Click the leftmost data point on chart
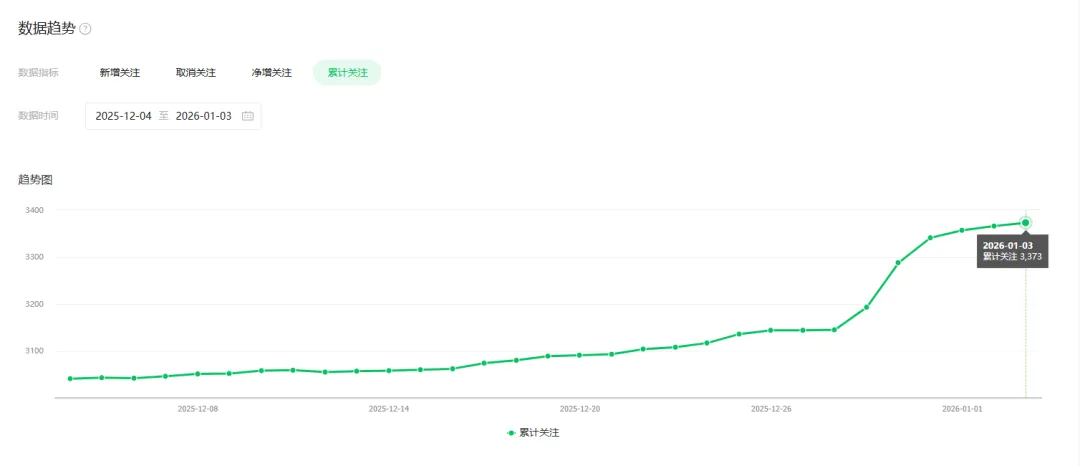Viewport: 1080px width, 466px height. 70,378
